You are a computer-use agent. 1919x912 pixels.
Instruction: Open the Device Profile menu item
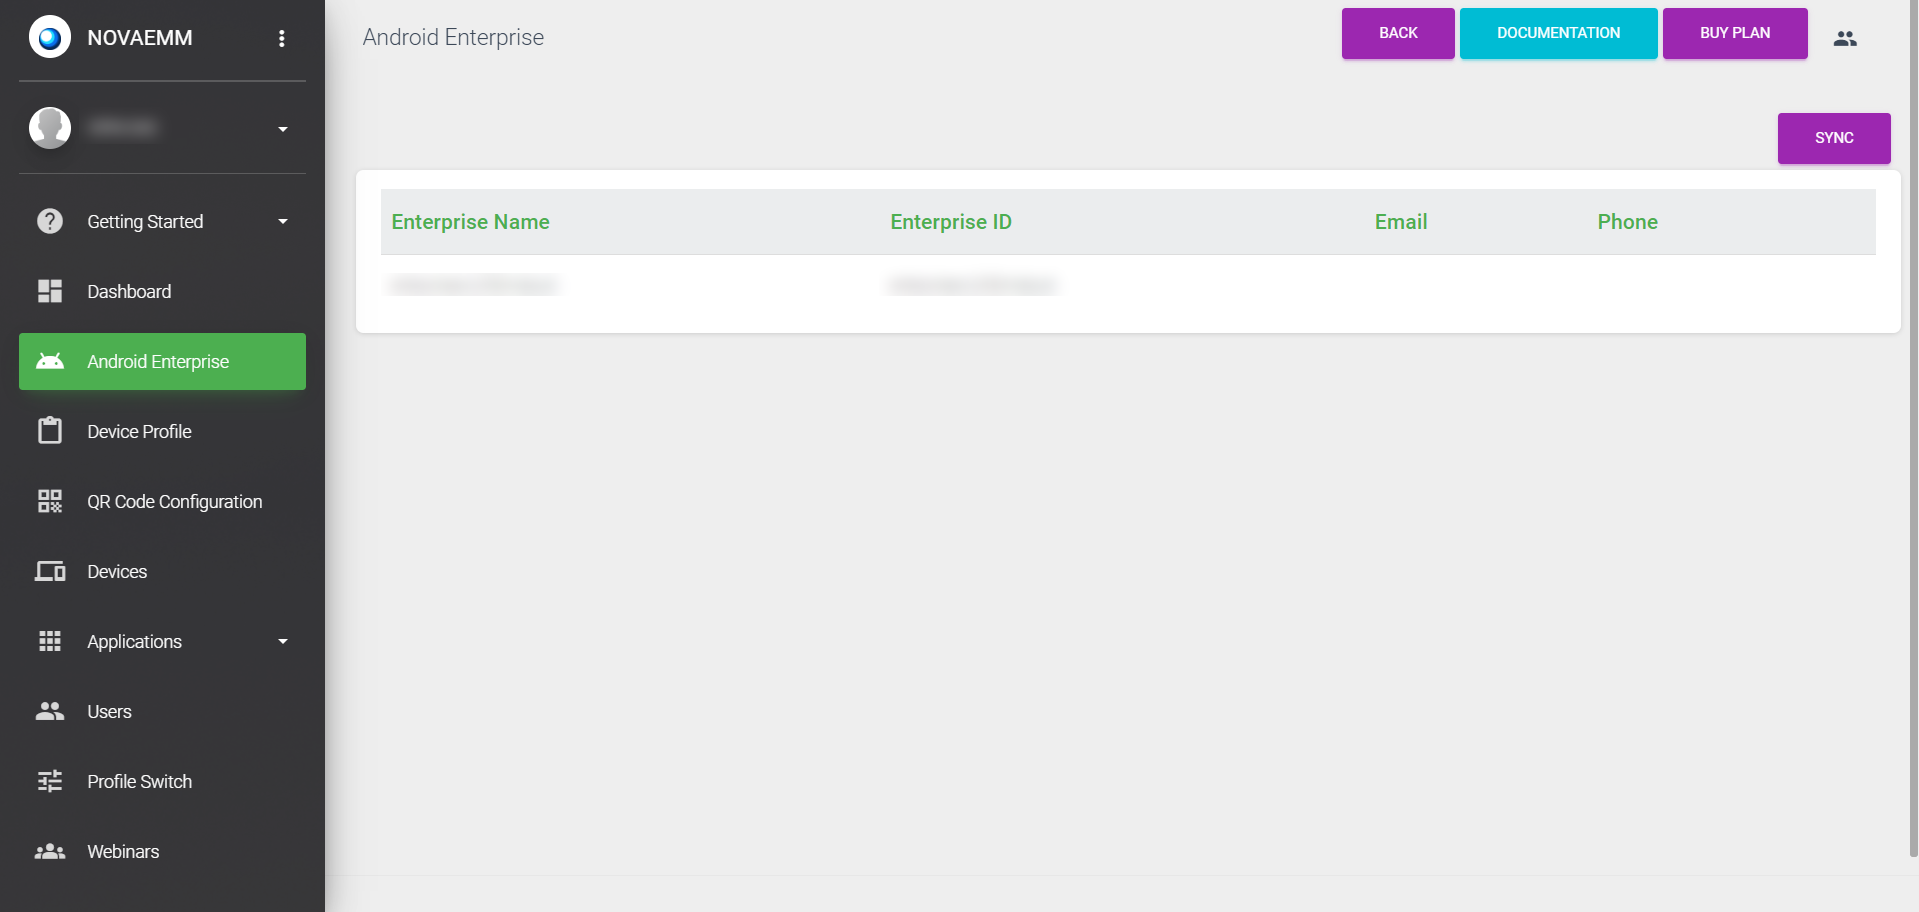[139, 431]
